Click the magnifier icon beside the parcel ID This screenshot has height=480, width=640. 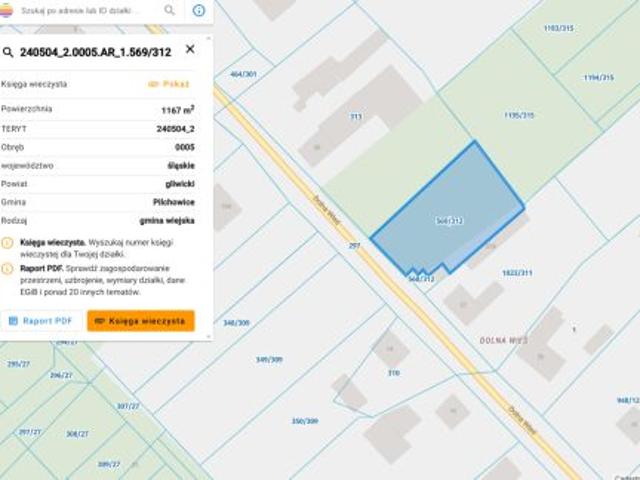pos(8,52)
